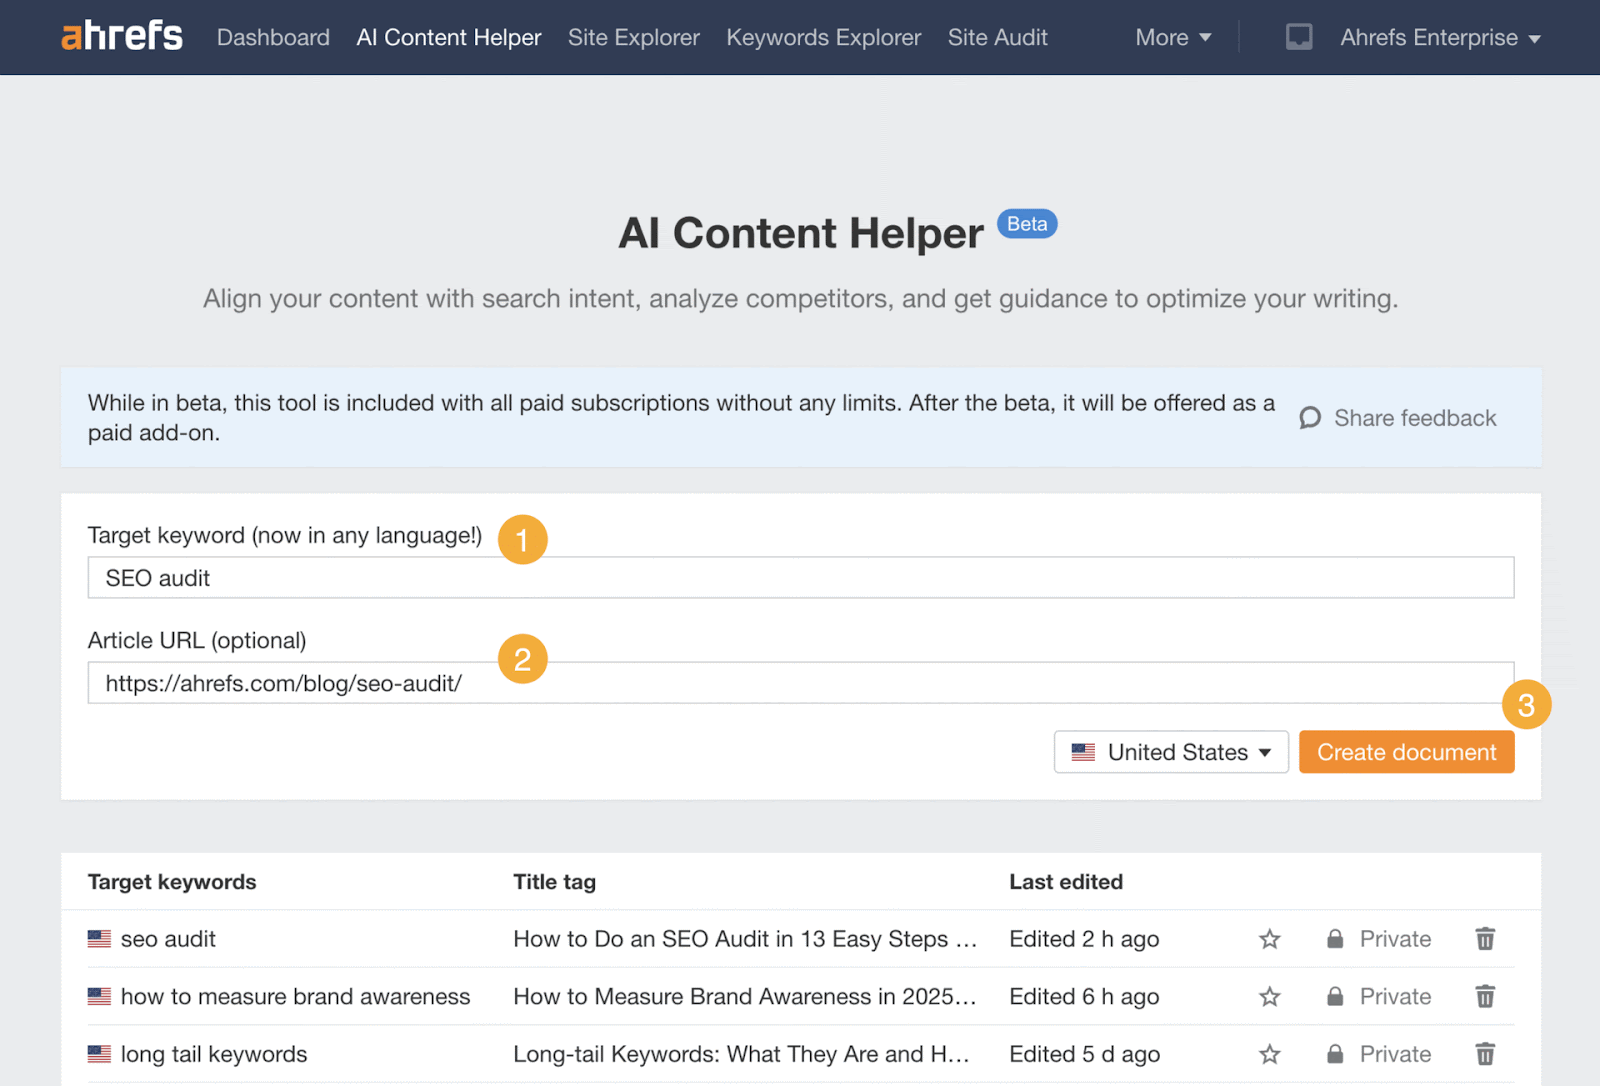
Task: Delete the seo audit document
Action: [x=1484, y=938]
